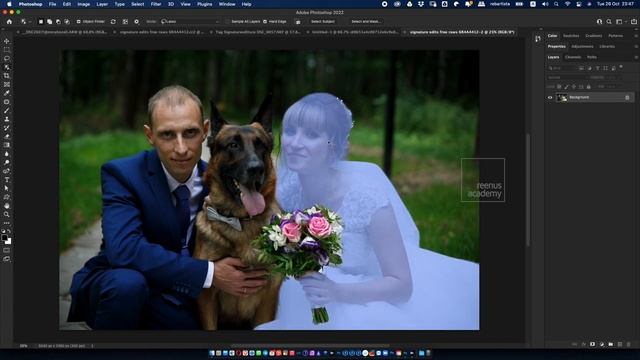Select the Move tool

(7, 41)
